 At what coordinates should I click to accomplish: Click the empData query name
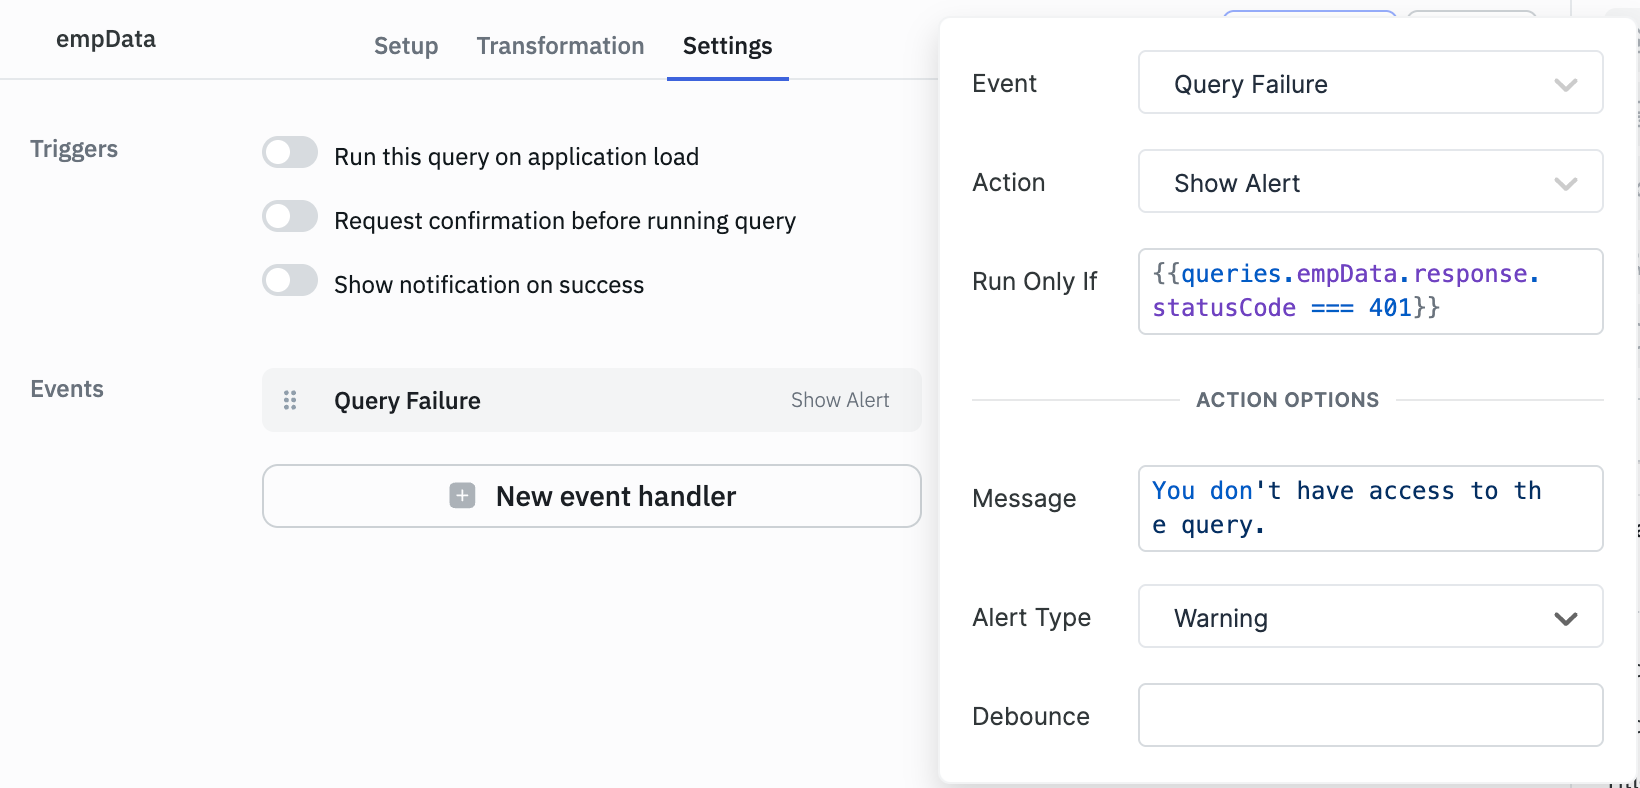(106, 40)
